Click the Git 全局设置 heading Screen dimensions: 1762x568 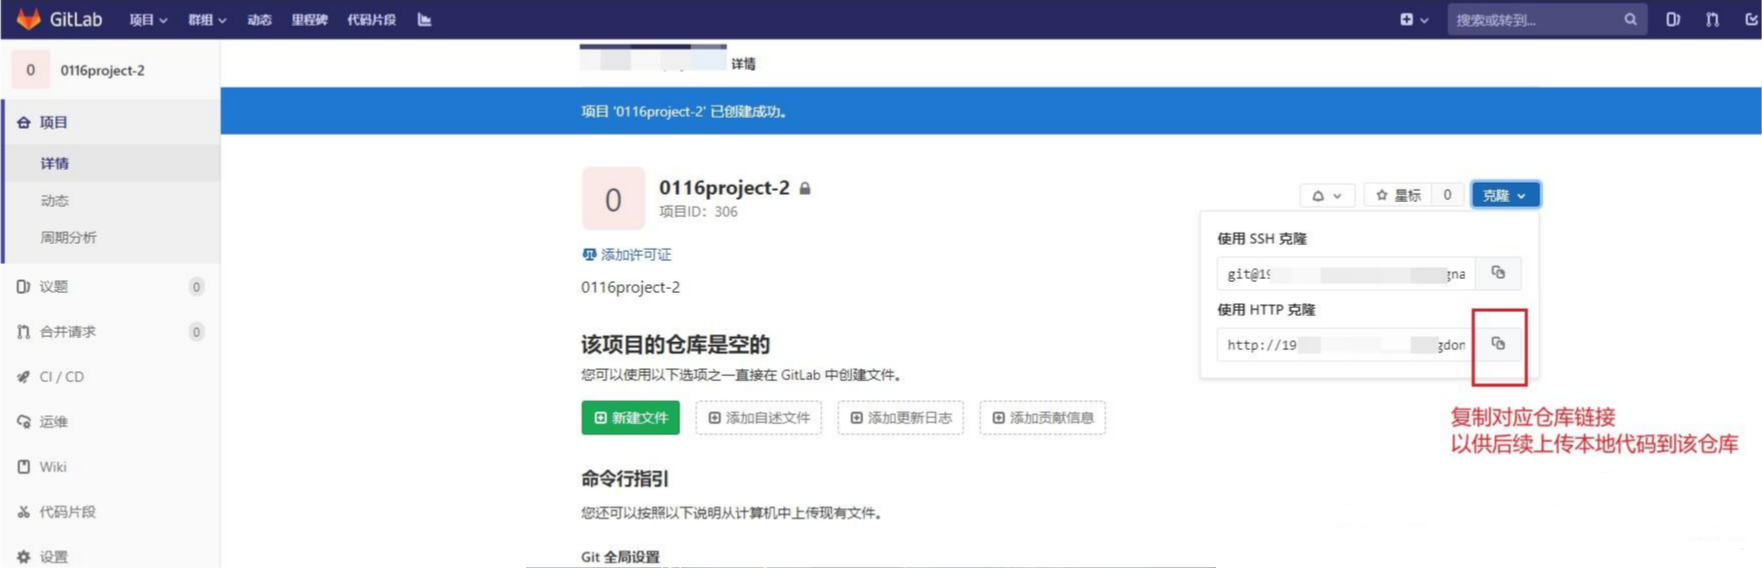click(x=620, y=557)
